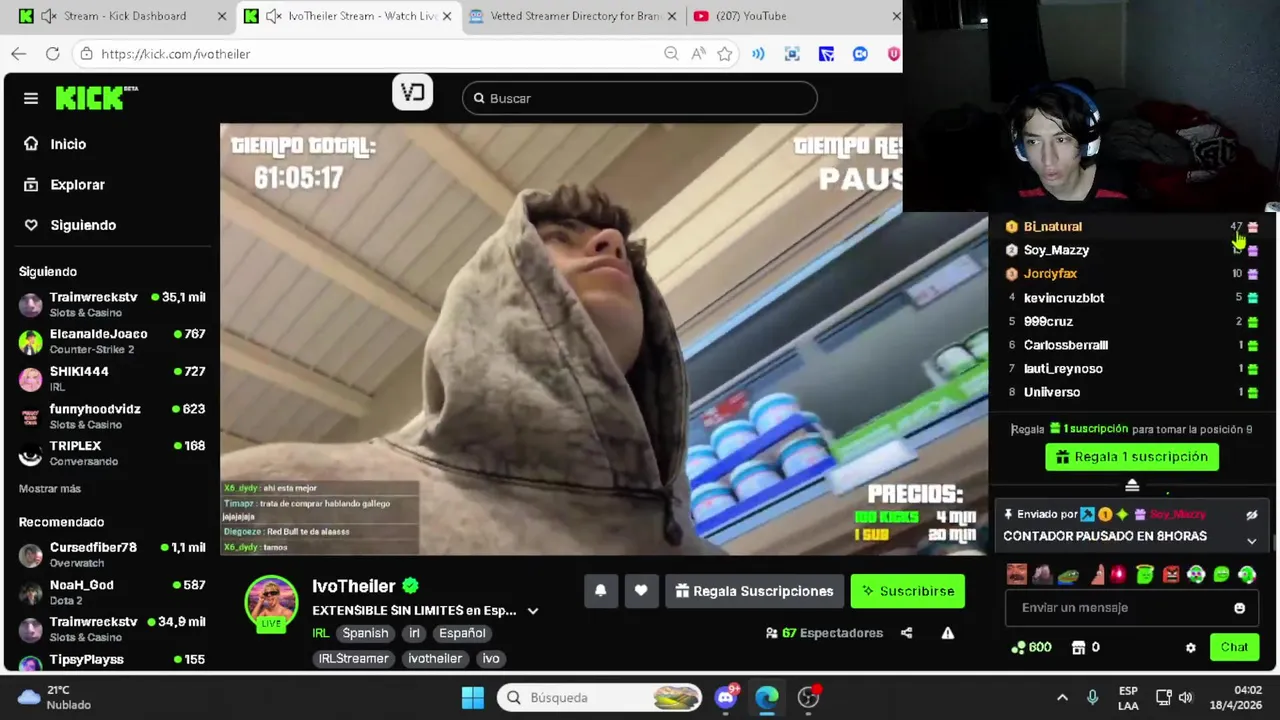Viewport: 1280px width, 720px height.
Task: Go back in the browser
Action: [x=19, y=54]
